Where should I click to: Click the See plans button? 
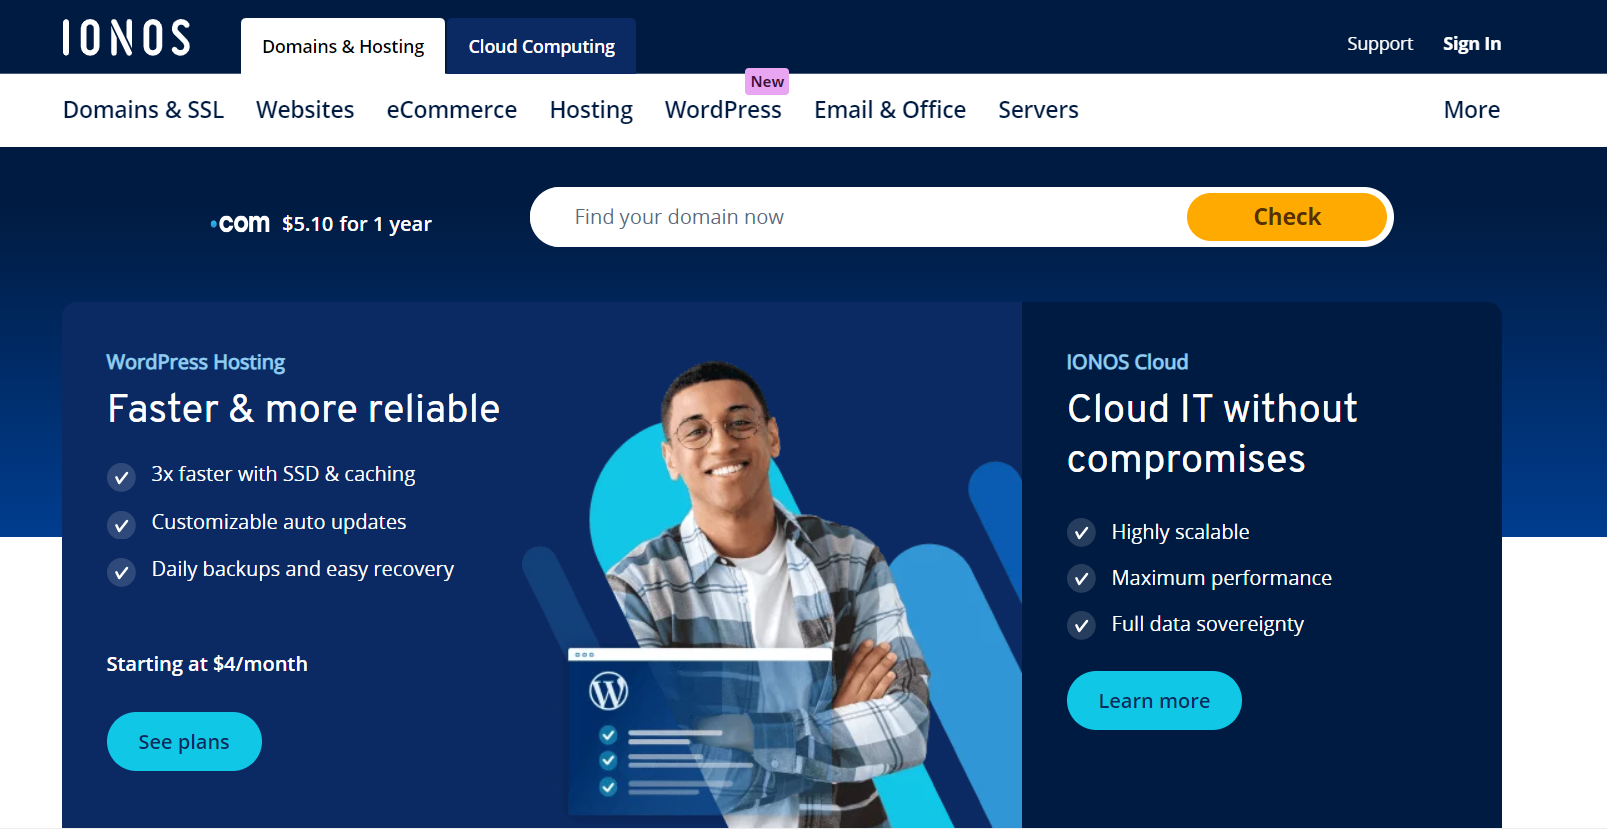pos(184,742)
